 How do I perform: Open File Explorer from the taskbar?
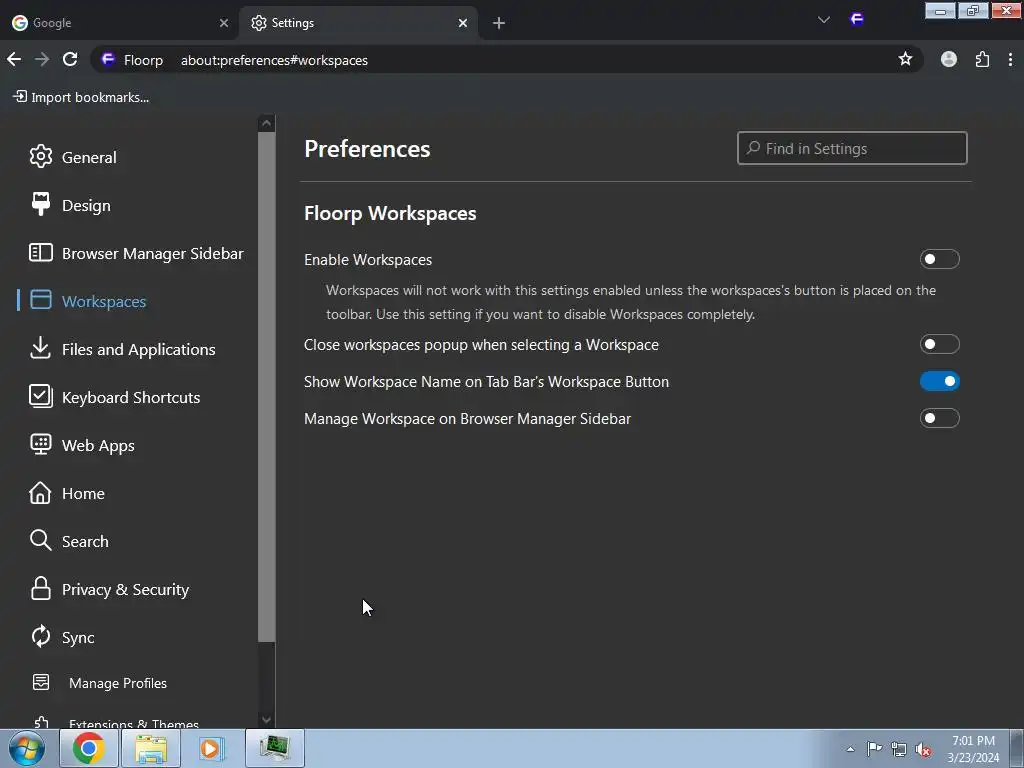(151, 748)
